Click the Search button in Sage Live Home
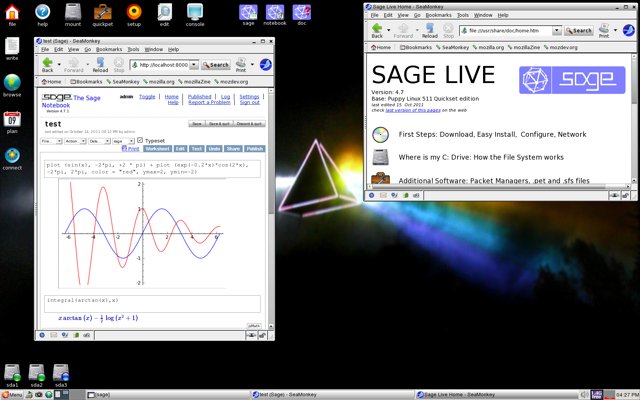 [x=578, y=31]
